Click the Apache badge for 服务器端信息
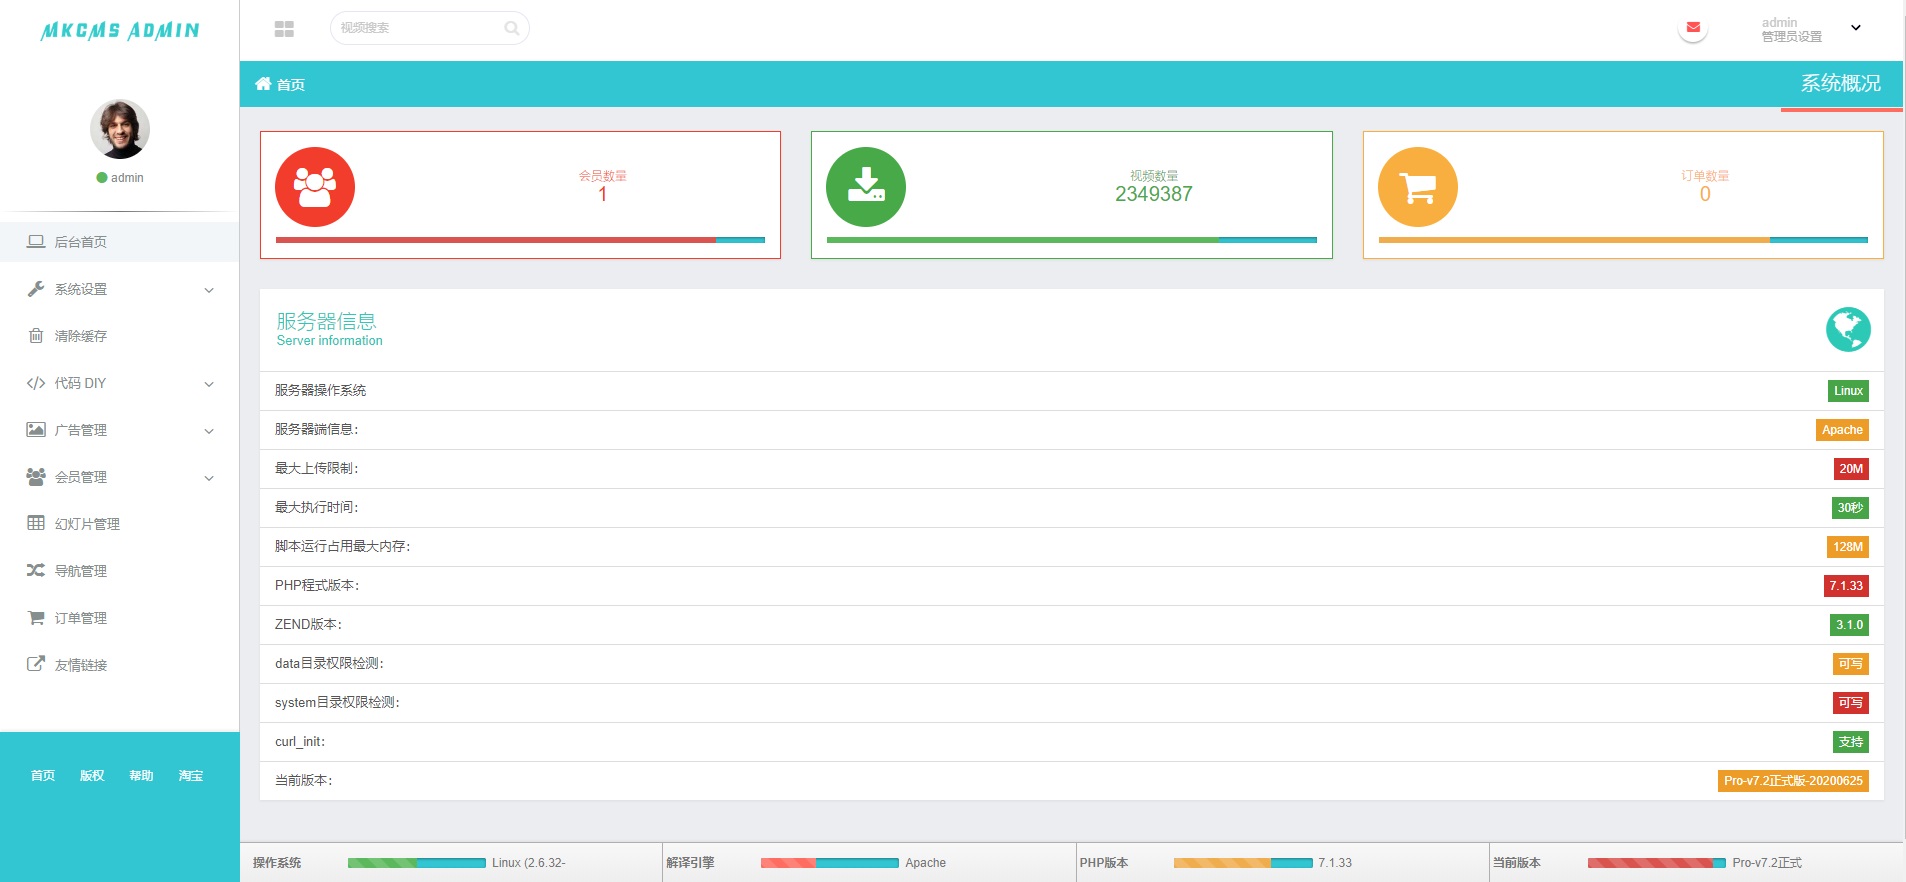1906x882 pixels. click(x=1842, y=430)
